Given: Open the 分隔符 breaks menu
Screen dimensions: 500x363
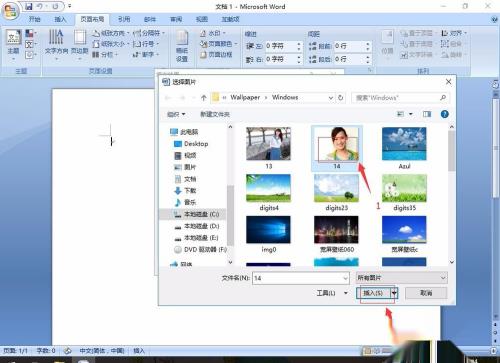Looking at the screenshot, I should [149, 33].
